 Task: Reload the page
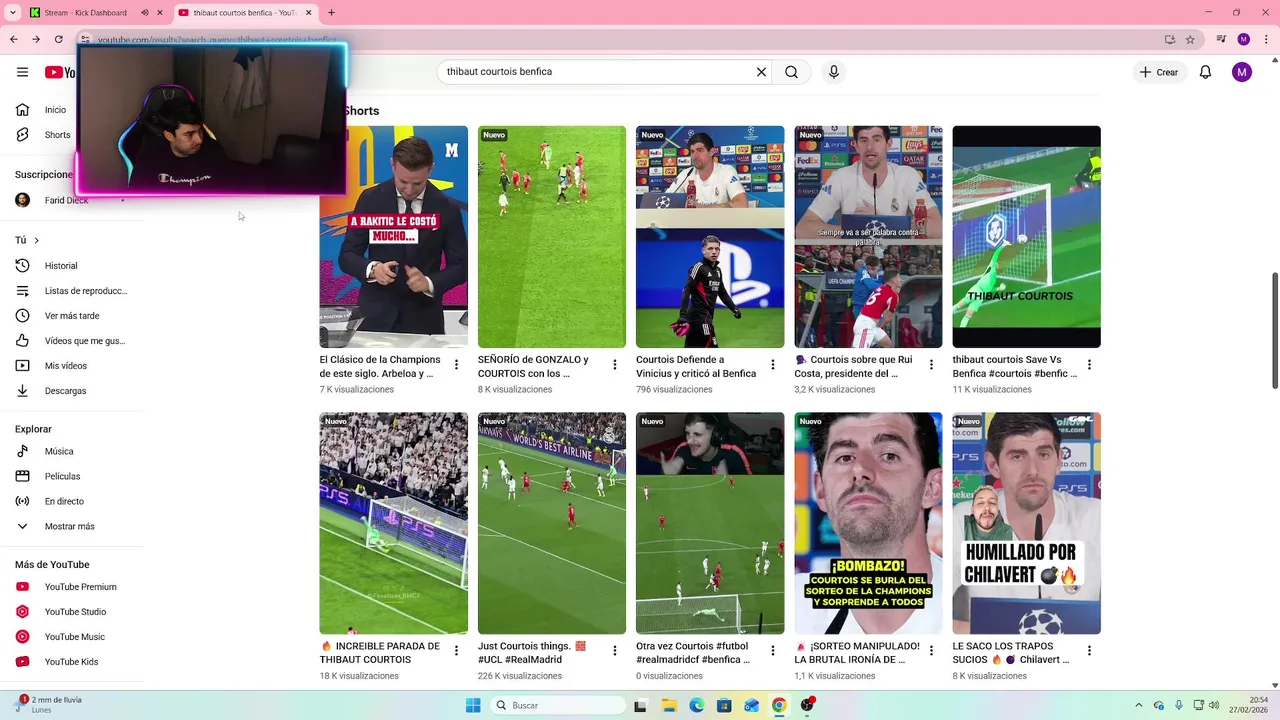pos(59,39)
